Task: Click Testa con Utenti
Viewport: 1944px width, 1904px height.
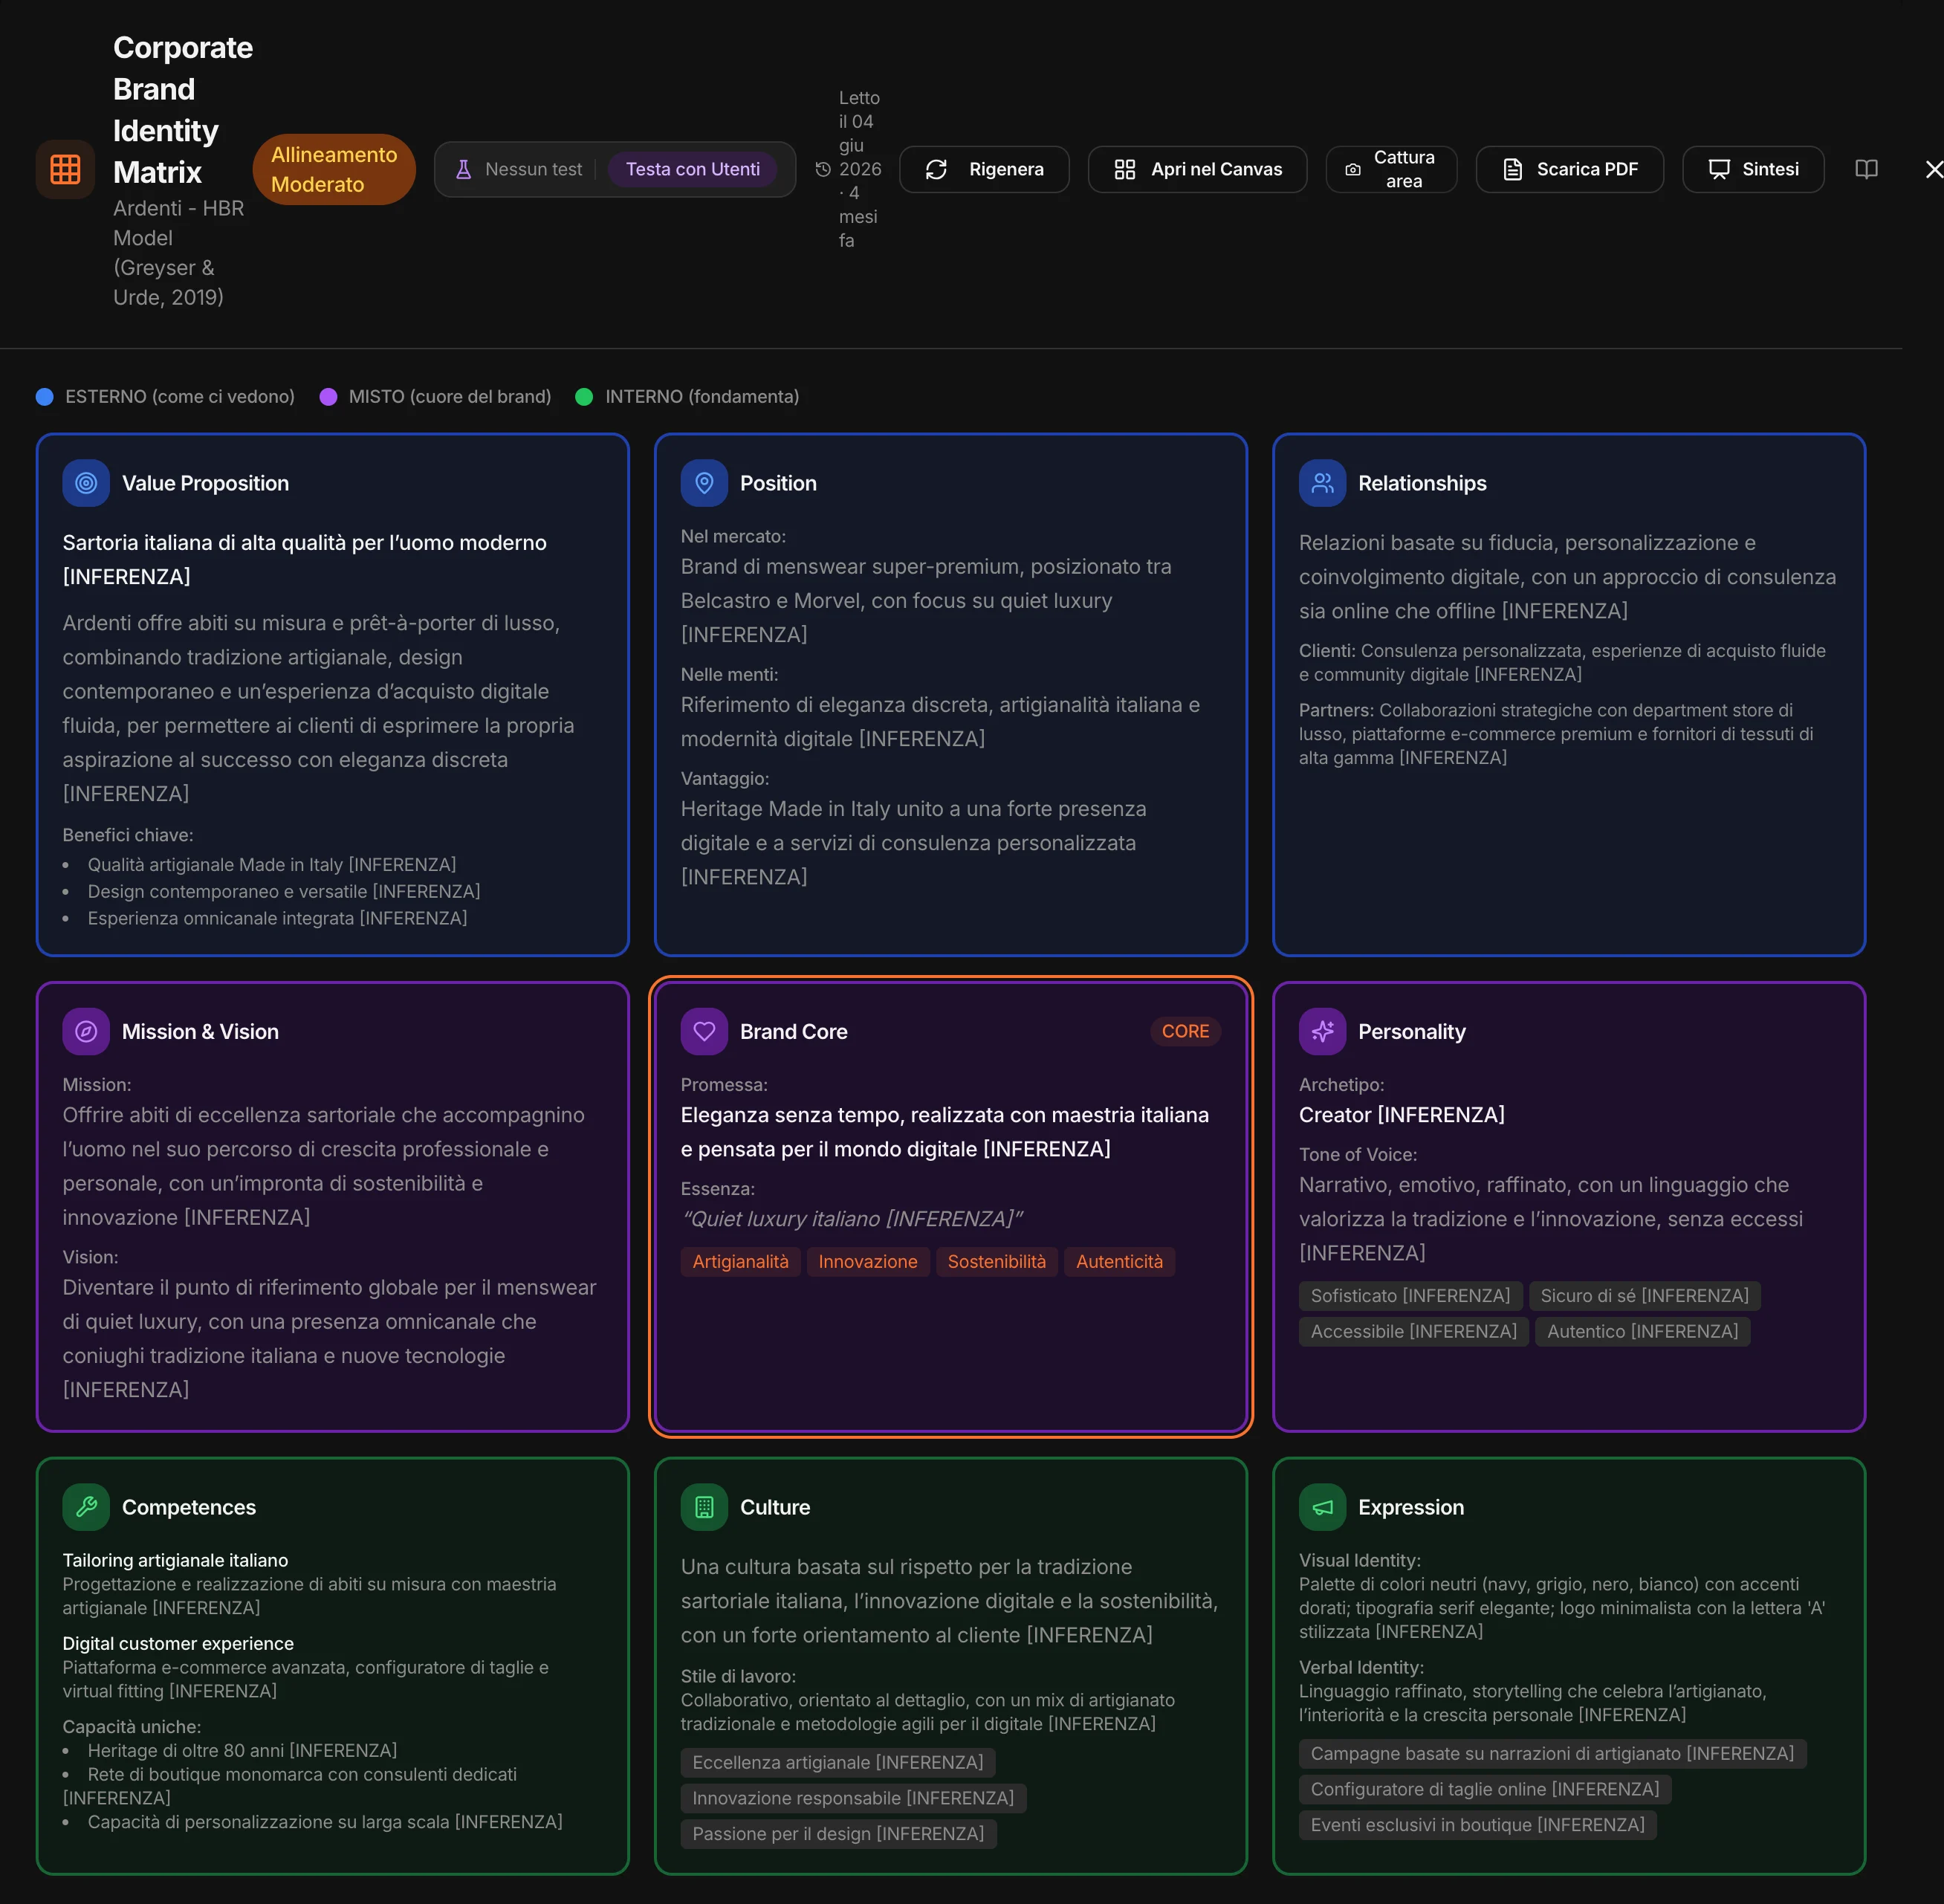Action: 693,169
